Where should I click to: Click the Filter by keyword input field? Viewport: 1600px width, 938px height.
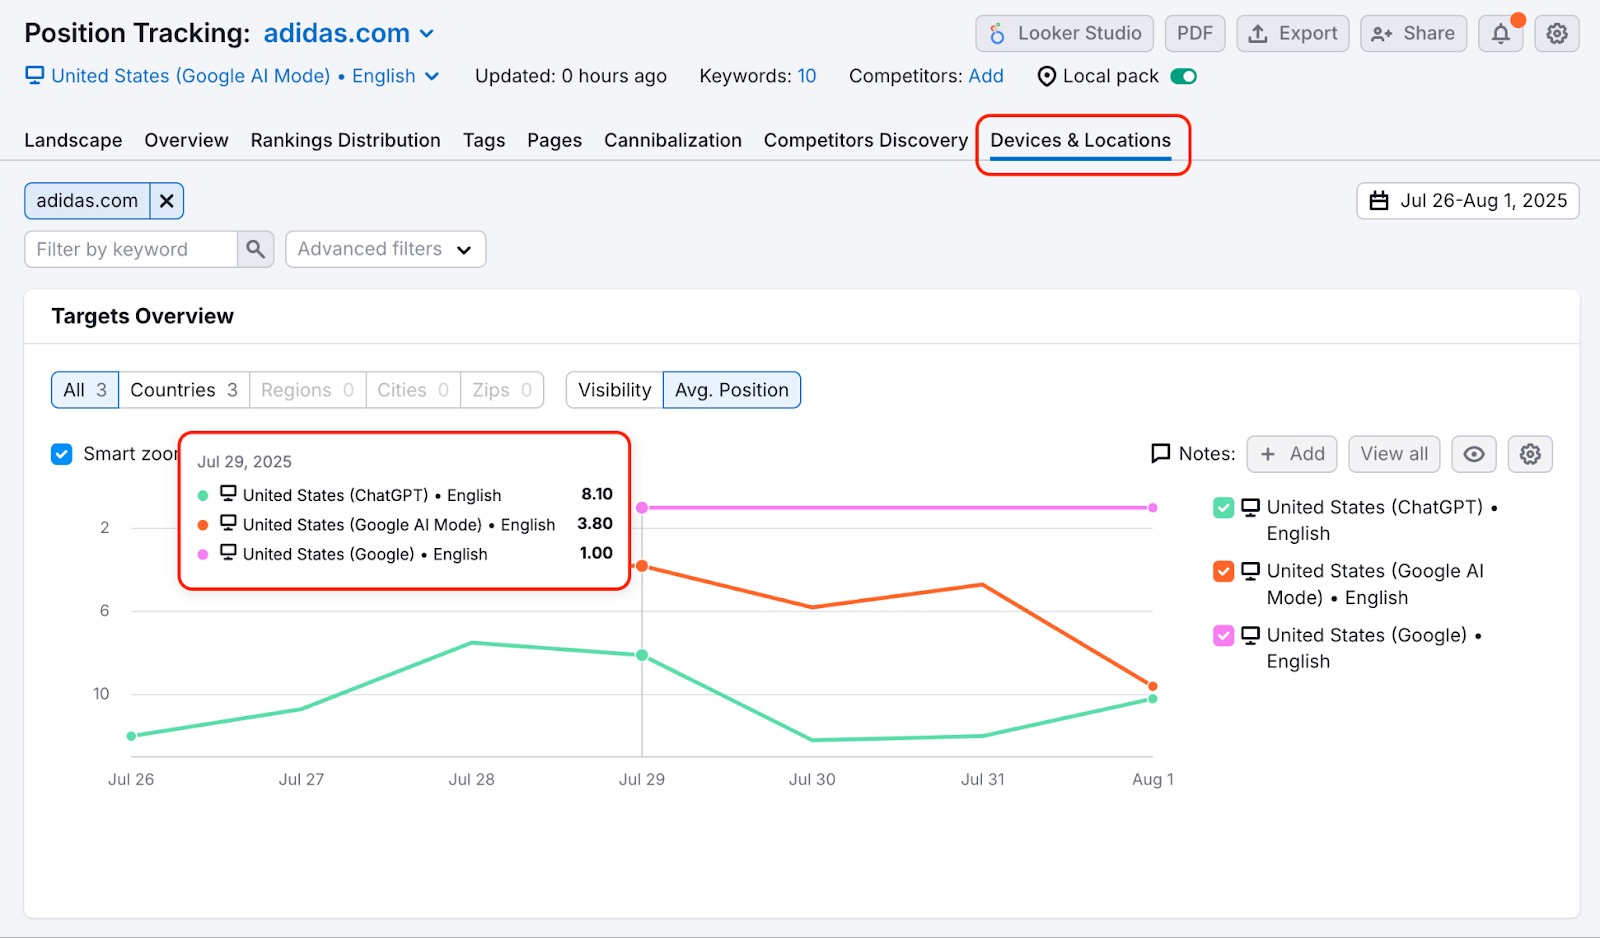click(130, 249)
